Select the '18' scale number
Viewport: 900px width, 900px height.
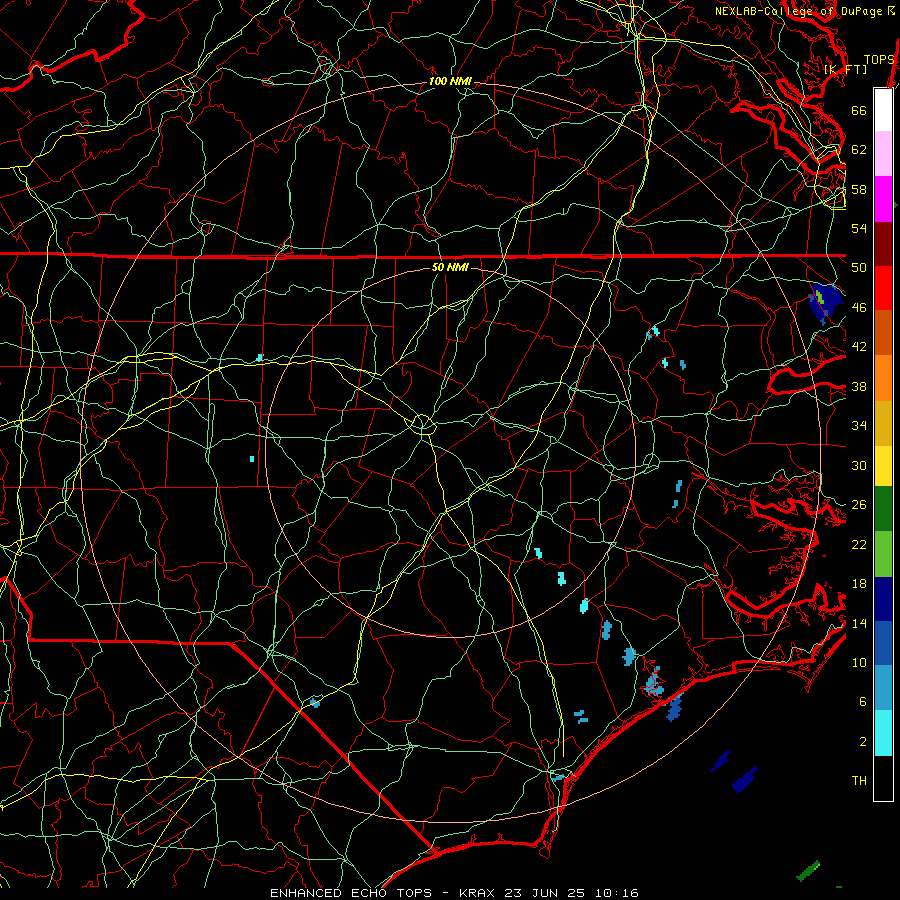pos(859,584)
